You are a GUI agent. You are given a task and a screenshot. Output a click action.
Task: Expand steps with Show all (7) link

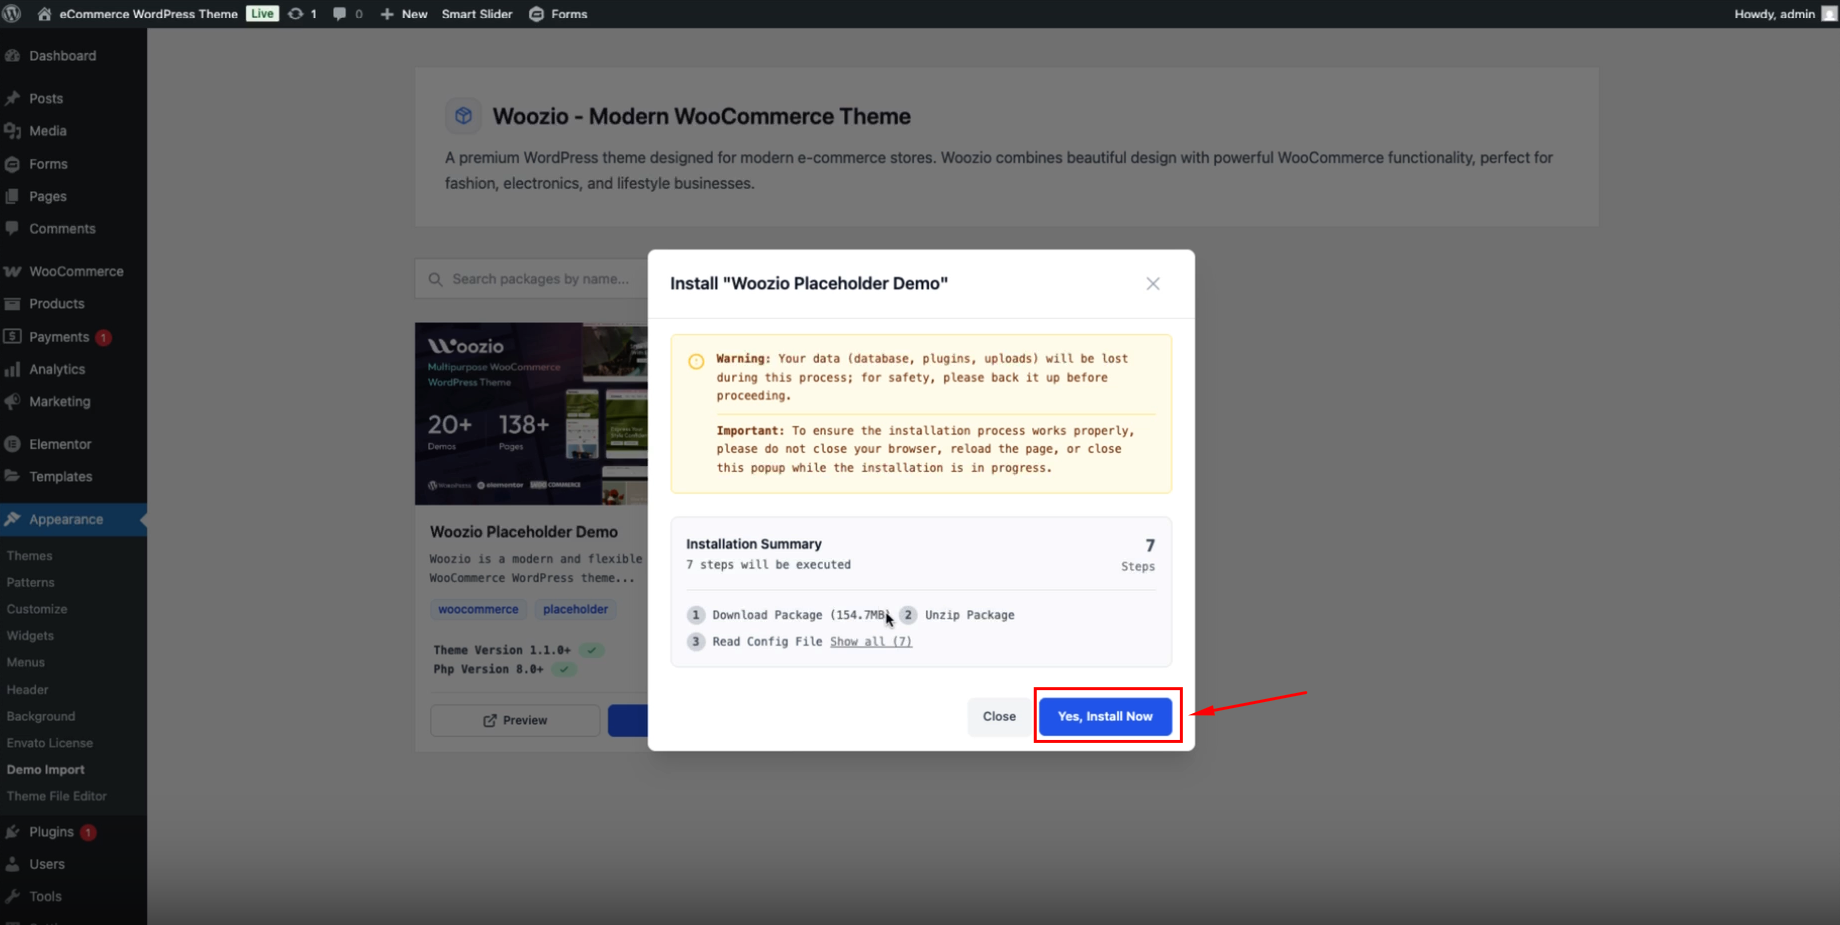870,642
